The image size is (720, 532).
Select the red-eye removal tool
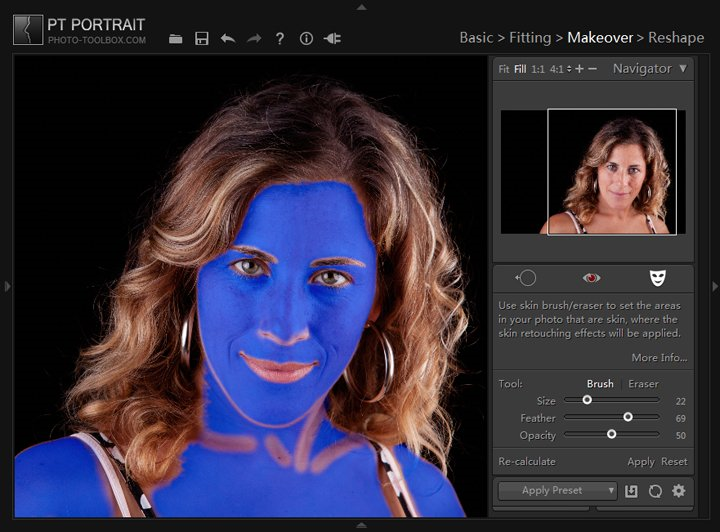point(591,278)
